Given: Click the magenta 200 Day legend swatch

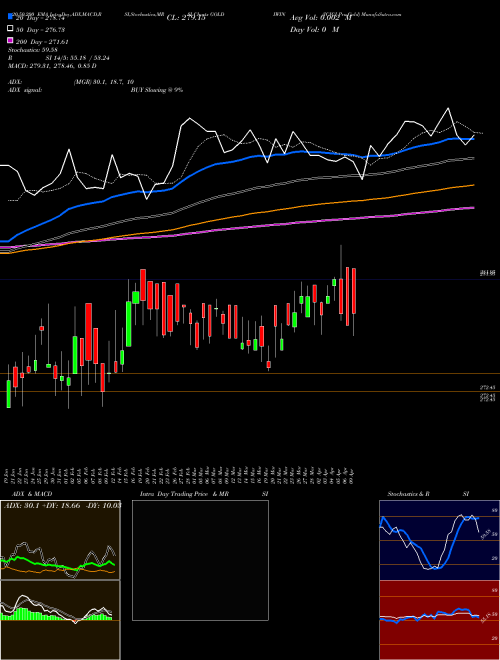Looking at the screenshot, I should pyautogui.click(x=11, y=40).
